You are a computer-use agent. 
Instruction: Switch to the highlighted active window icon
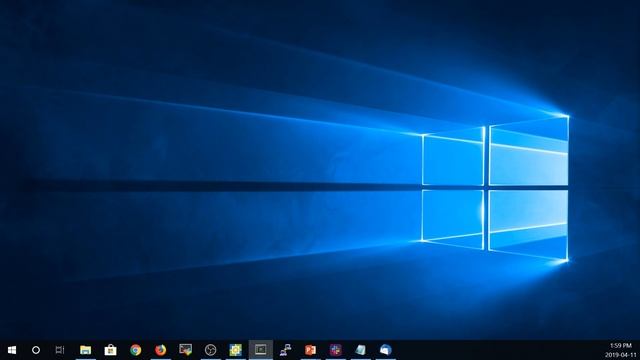click(x=260, y=349)
